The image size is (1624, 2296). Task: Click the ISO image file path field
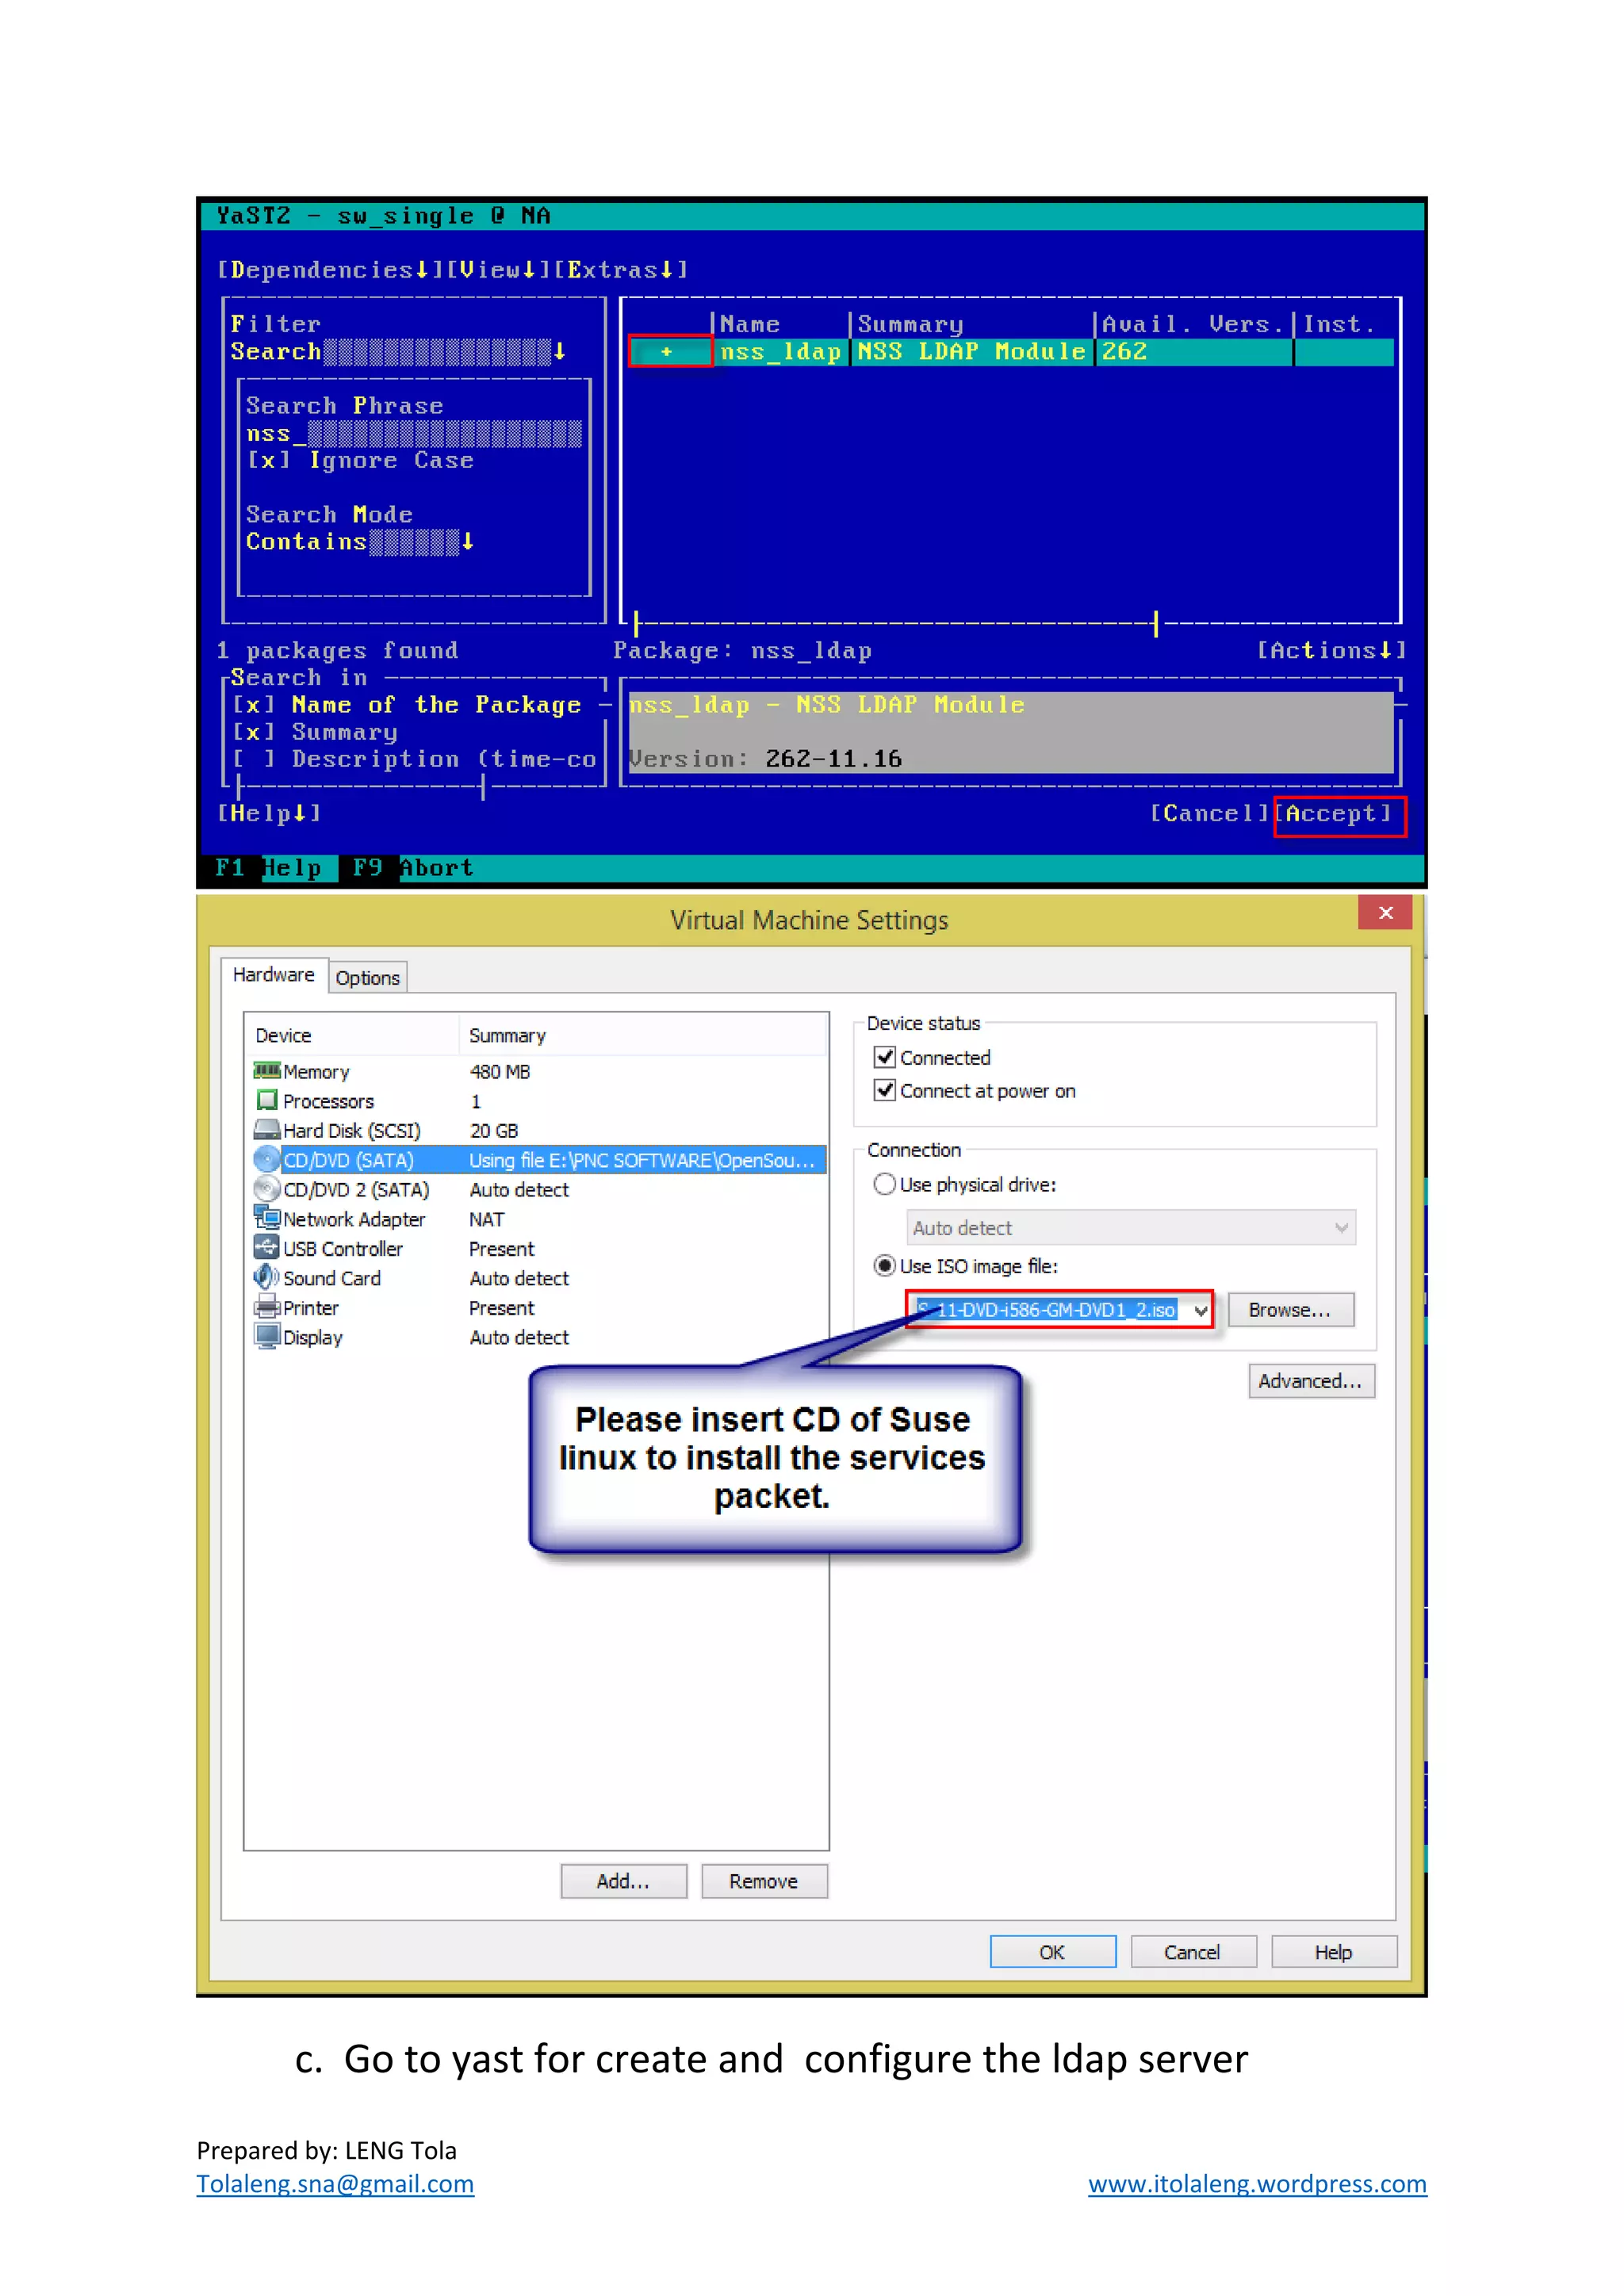[1049, 1310]
